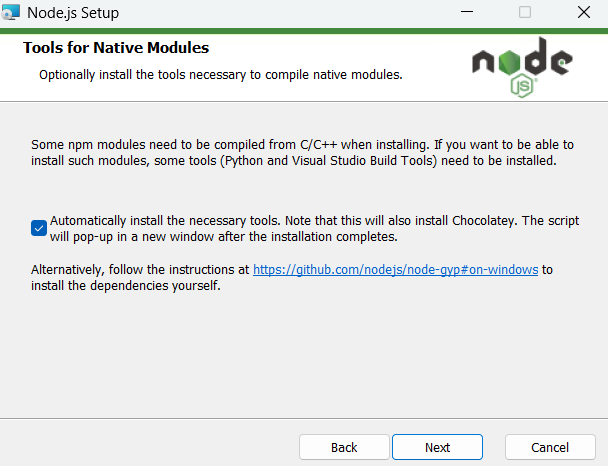This screenshot has height=466, width=608.
Task: Open the node-gyp on-windows GitHub link
Action: (396, 269)
